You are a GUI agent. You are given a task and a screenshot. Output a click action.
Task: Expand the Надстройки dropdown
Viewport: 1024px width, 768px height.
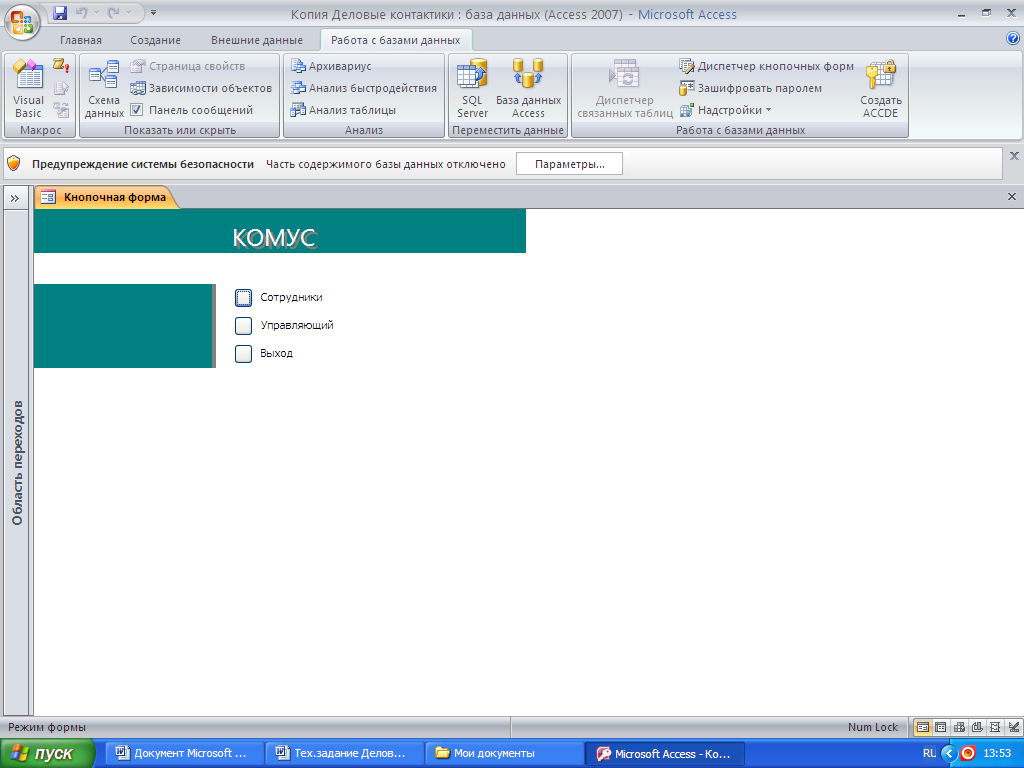tap(726, 110)
